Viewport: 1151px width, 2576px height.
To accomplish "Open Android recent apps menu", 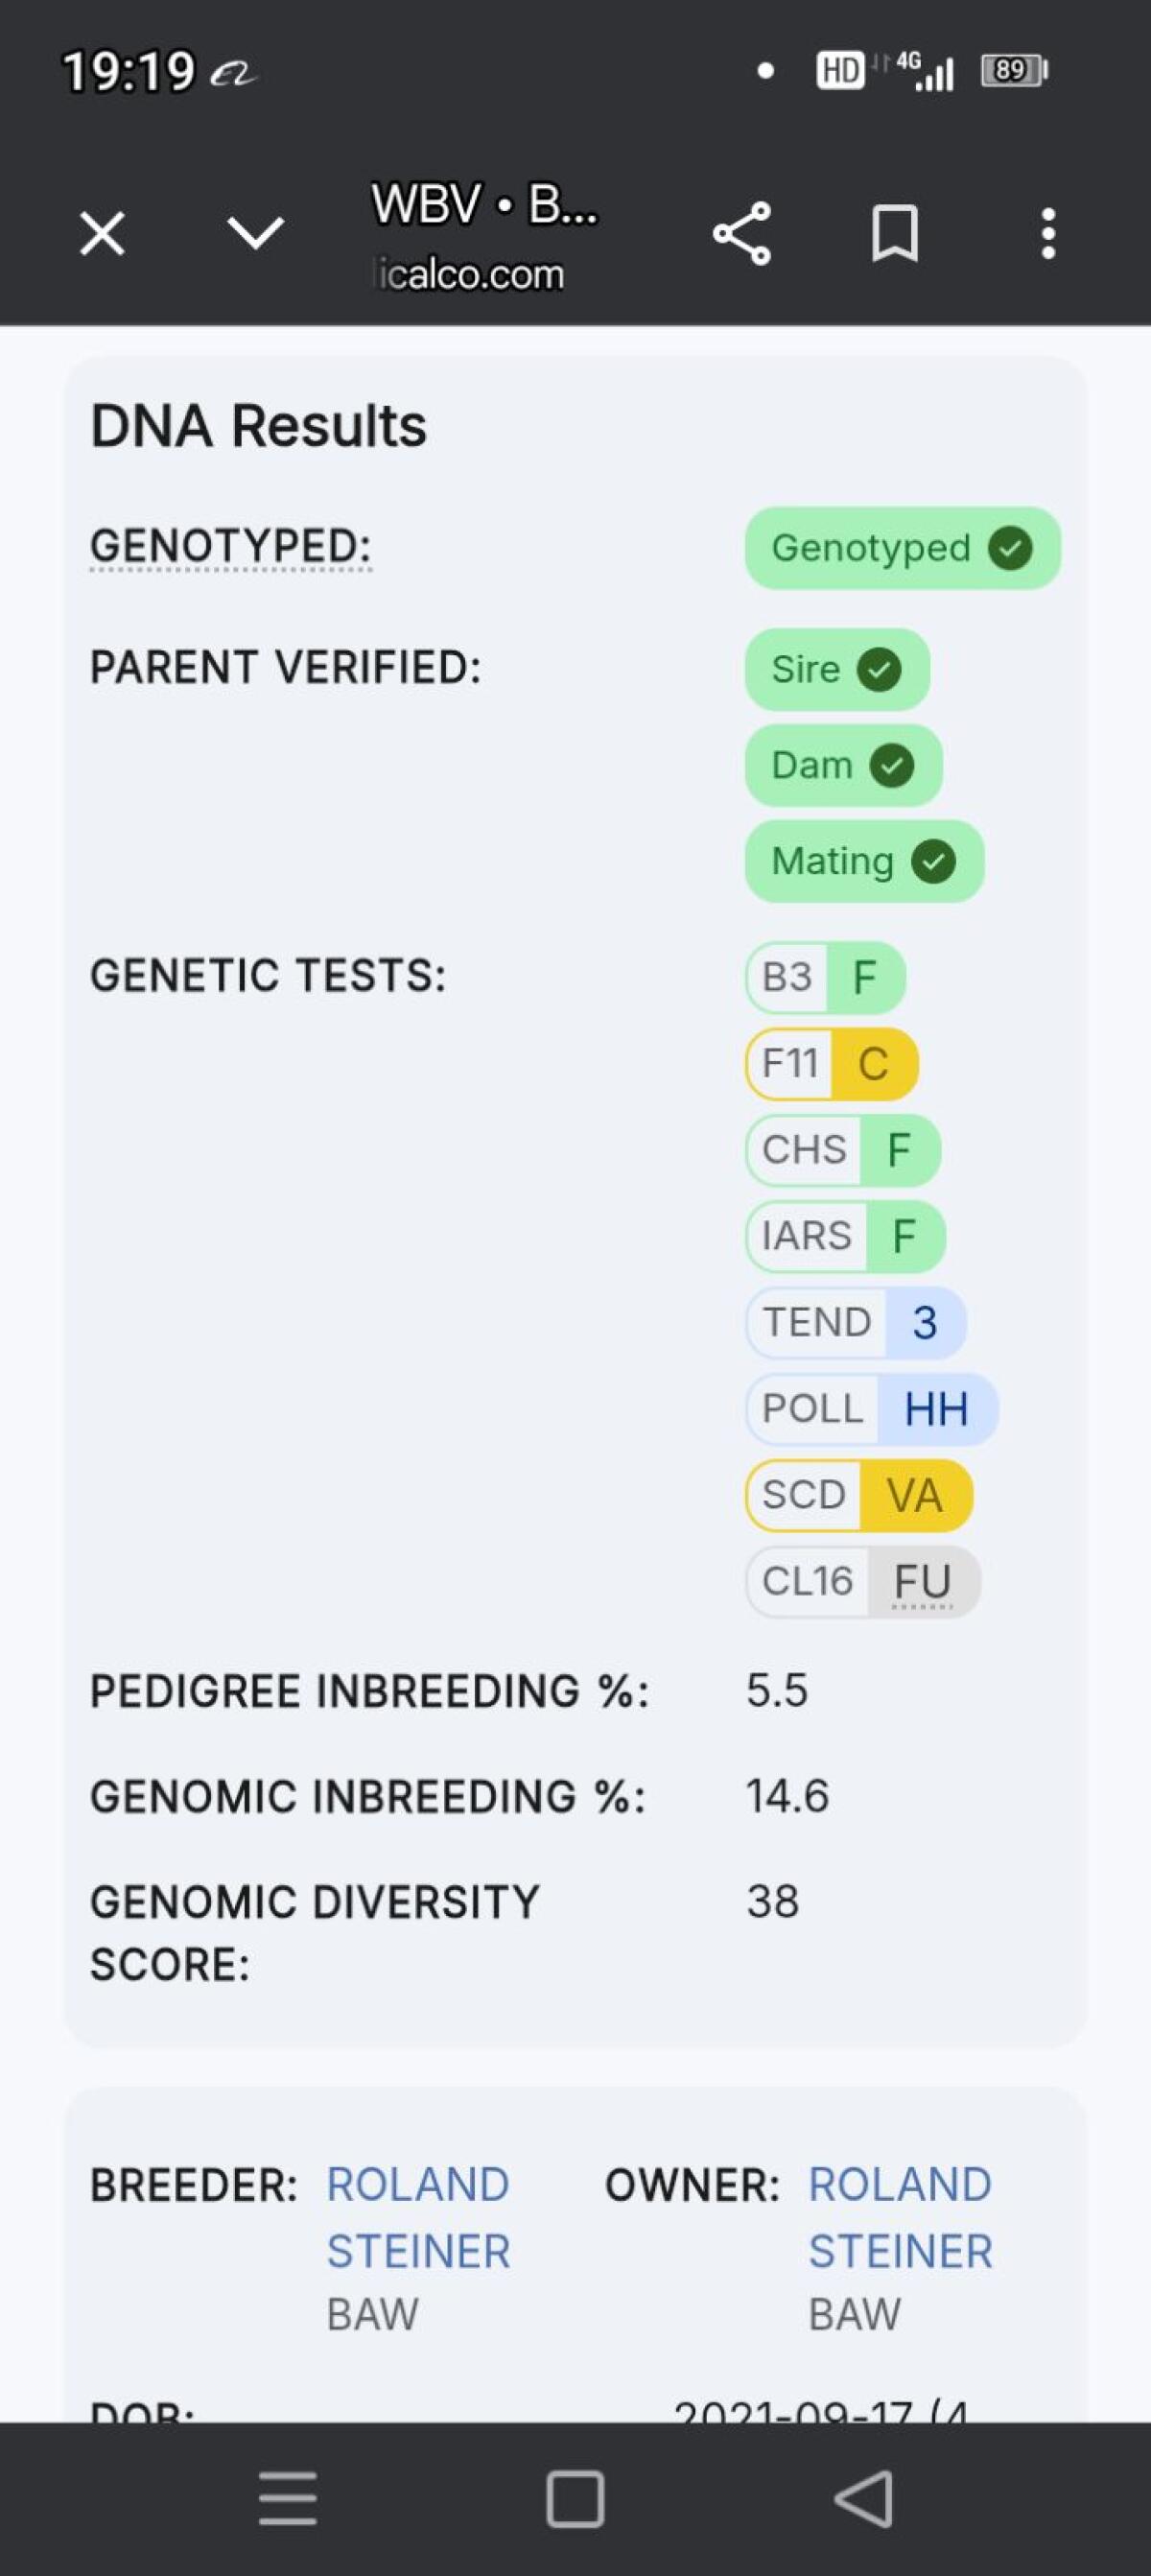I will point(288,2498).
